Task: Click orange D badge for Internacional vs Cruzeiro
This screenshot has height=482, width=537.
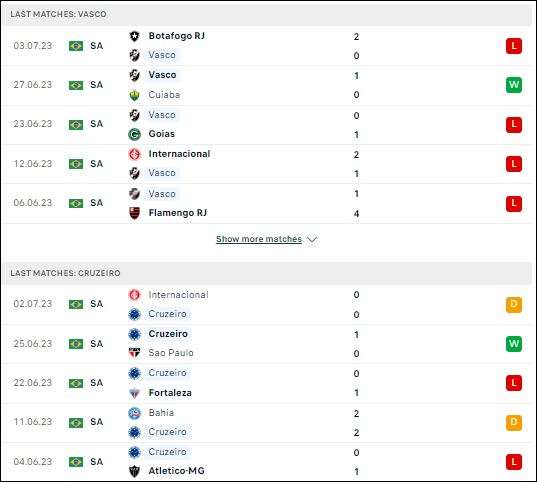Action: pos(514,304)
